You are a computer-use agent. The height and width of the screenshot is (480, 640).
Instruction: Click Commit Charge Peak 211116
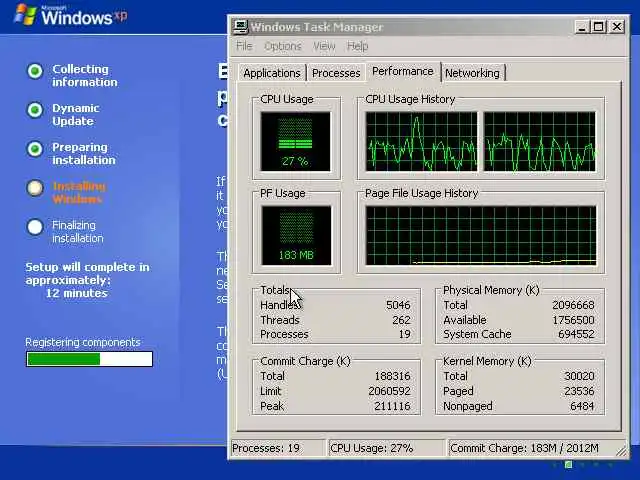392,406
